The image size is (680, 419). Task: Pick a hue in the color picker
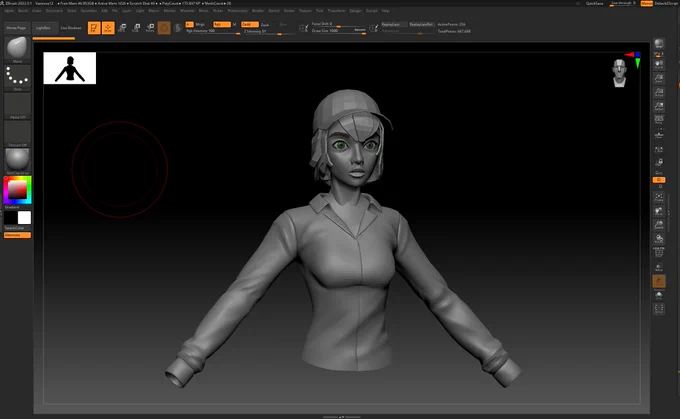(17, 190)
